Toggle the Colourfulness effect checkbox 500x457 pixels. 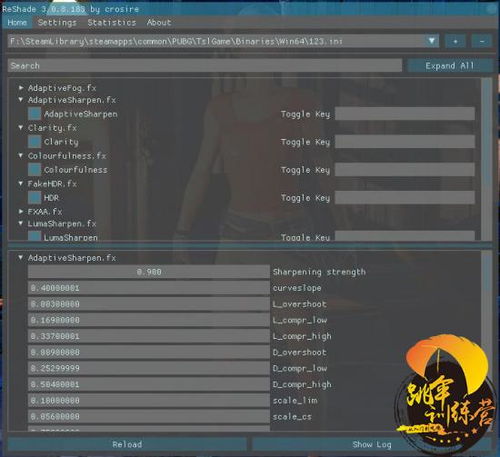34,170
